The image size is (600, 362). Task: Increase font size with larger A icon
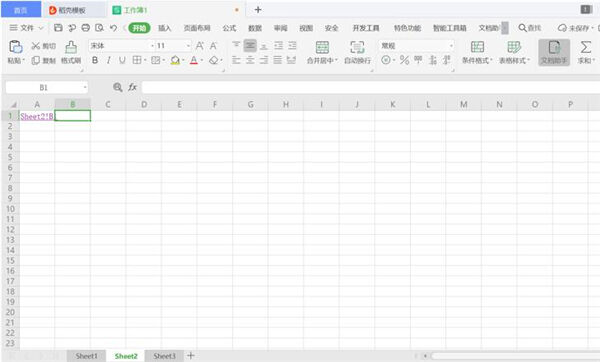[199, 46]
